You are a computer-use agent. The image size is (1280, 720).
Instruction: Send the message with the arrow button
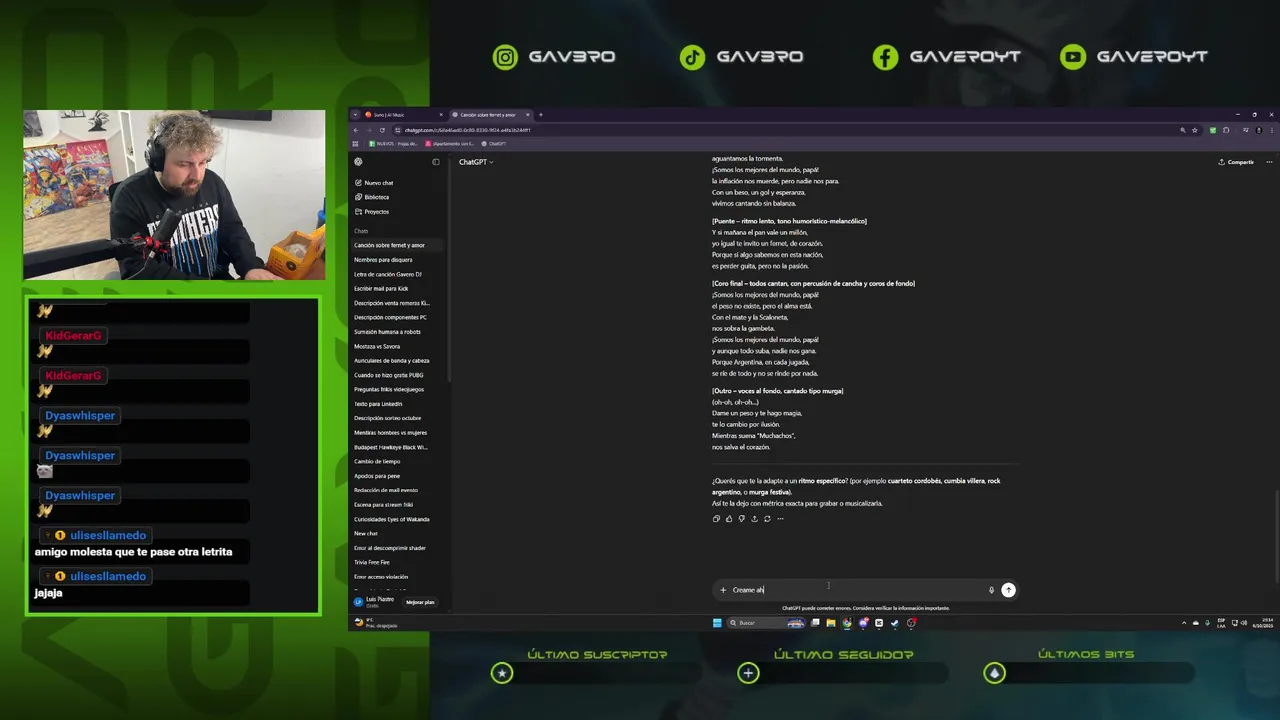(x=1008, y=590)
